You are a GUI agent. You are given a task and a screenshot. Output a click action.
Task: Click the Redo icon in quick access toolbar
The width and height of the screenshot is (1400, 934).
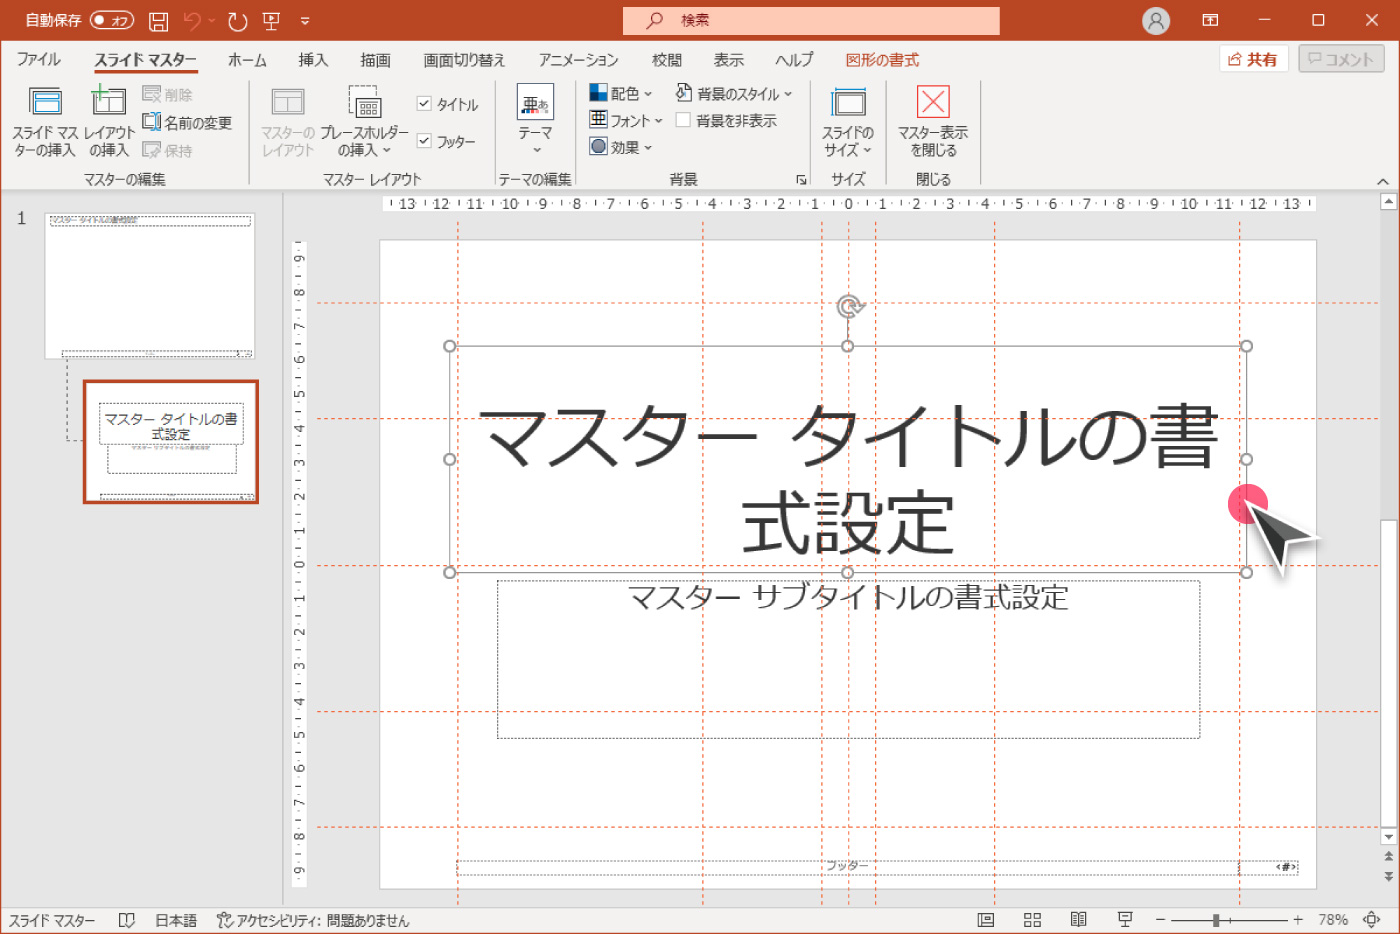tap(237, 20)
